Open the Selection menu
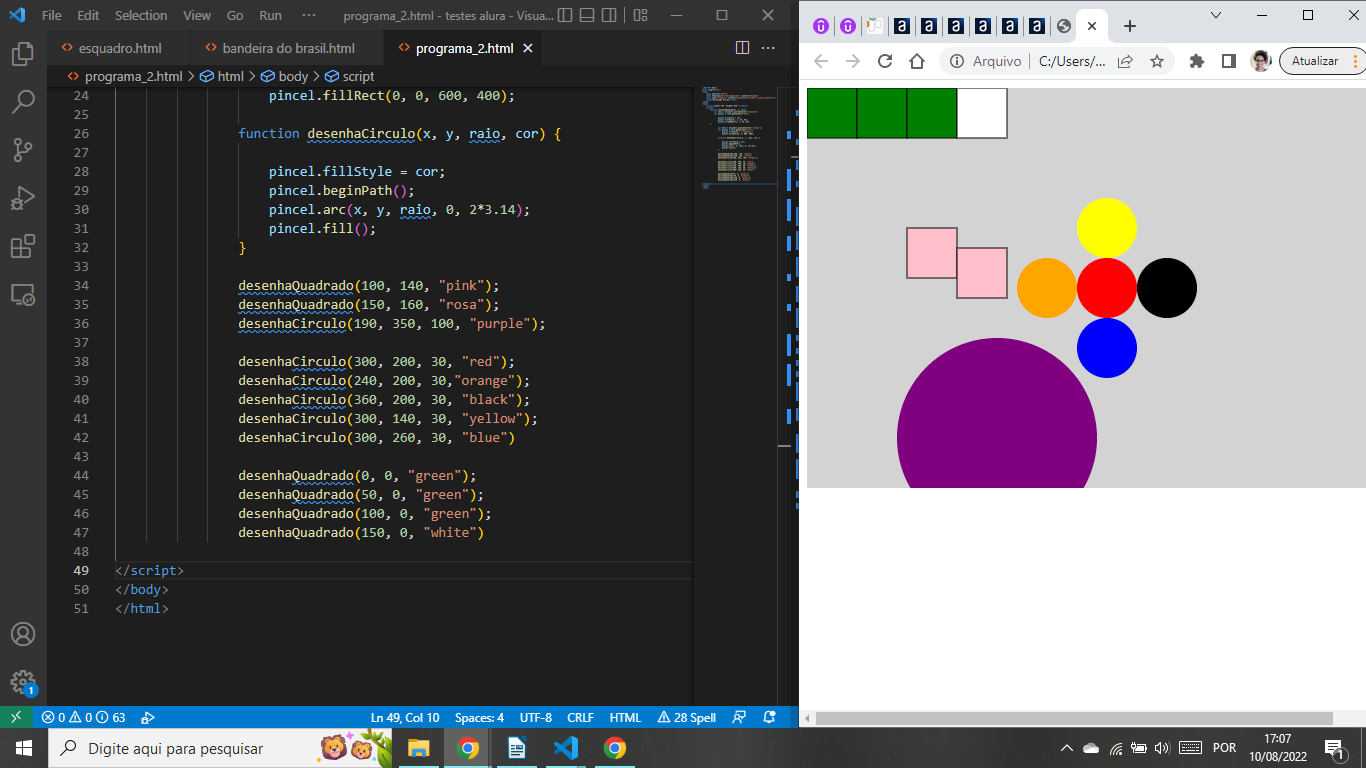The width and height of the screenshot is (1366, 768). (x=141, y=15)
